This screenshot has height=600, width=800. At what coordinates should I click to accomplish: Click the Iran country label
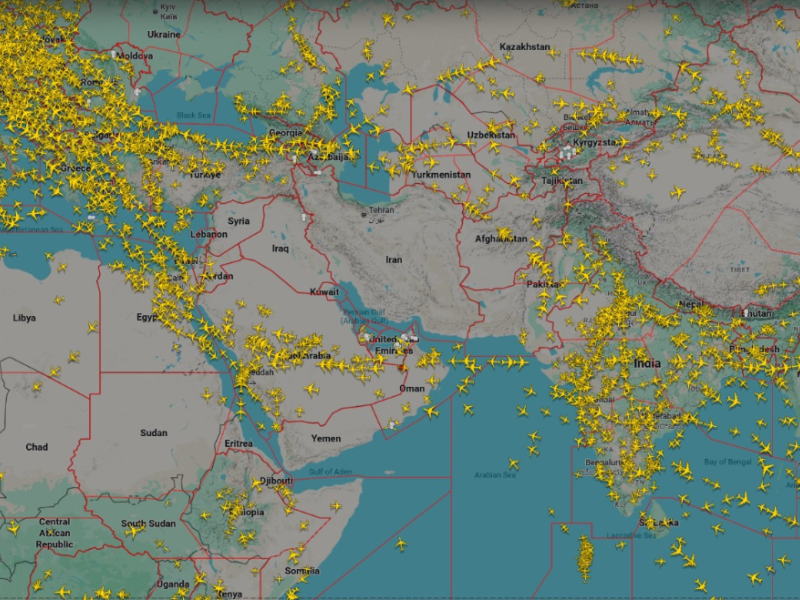tap(394, 260)
